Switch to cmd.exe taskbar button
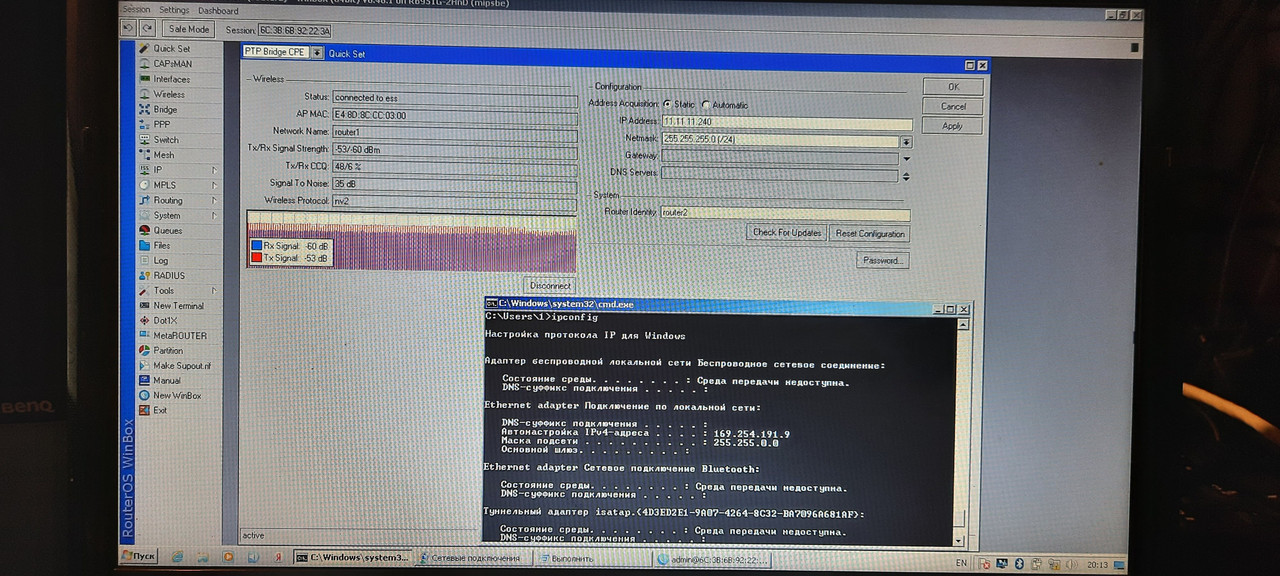1280x576 pixels. [x=353, y=558]
